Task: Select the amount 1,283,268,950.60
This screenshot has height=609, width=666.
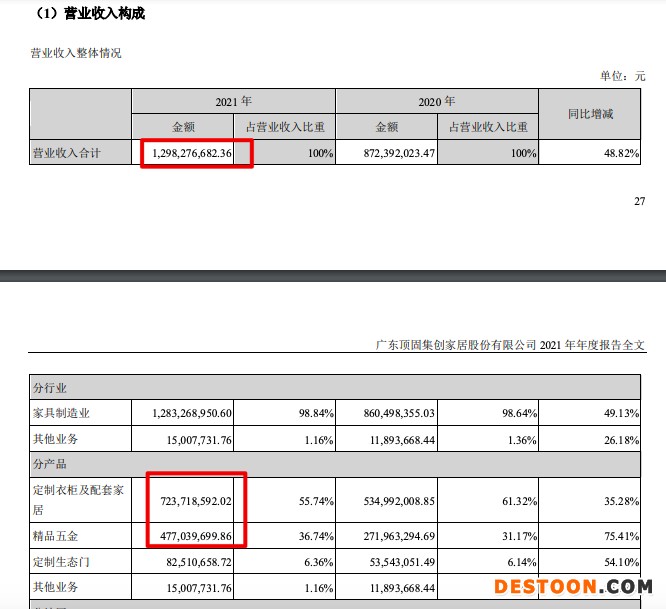Action: pos(192,413)
